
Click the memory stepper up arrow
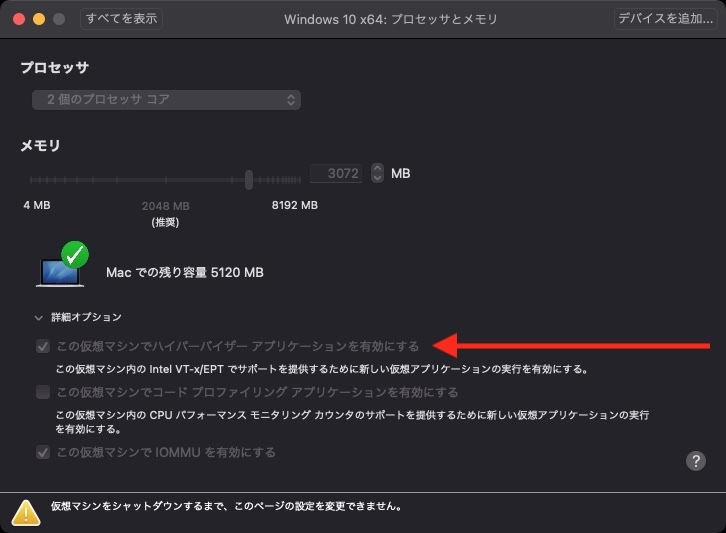pos(377,169)
